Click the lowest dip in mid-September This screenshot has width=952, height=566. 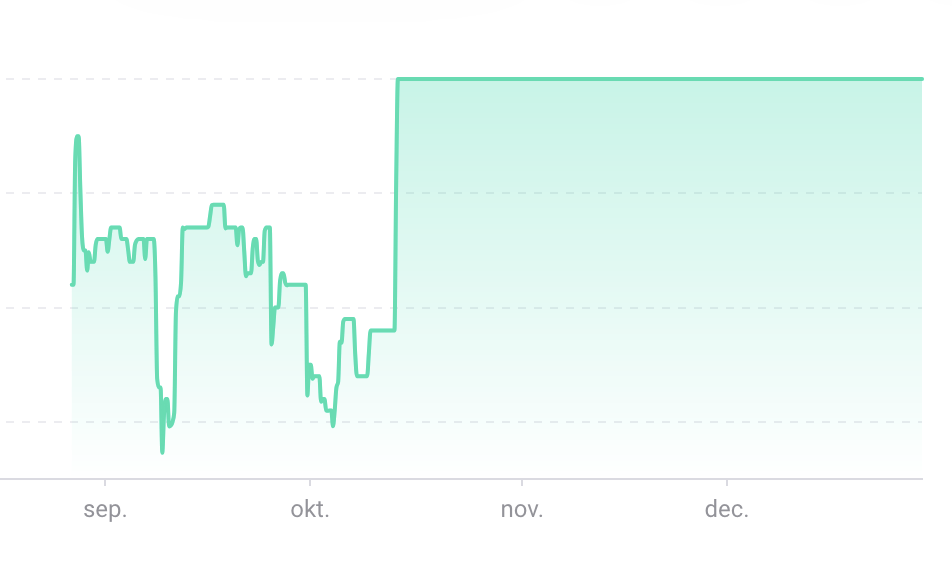tap(162, 451)
